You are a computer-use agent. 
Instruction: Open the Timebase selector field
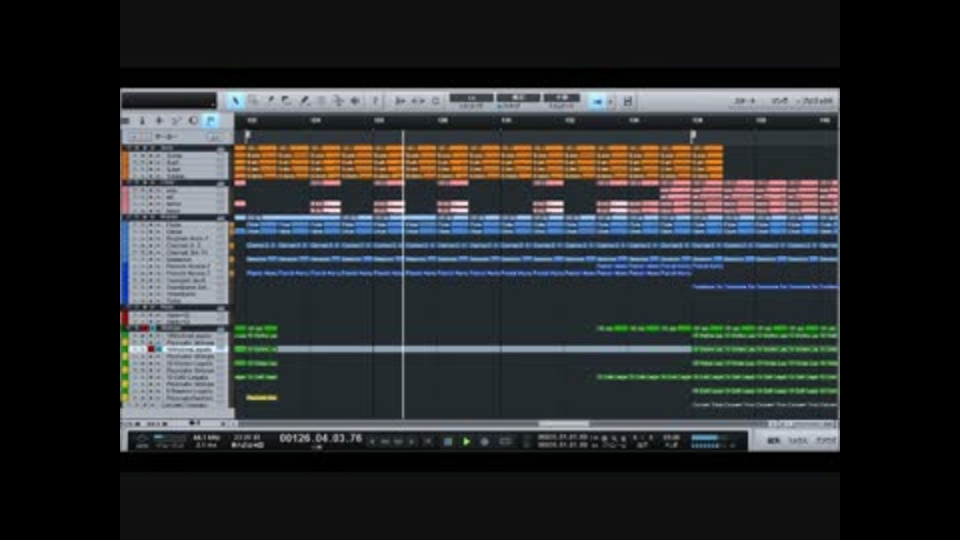[x=518, y=98]
